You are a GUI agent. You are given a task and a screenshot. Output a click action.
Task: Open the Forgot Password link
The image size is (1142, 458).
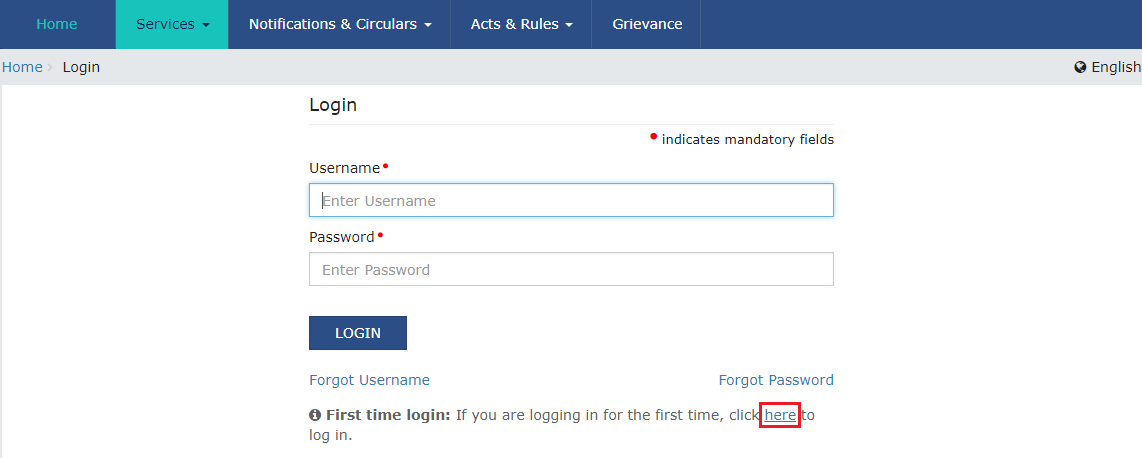coord(776,380)
